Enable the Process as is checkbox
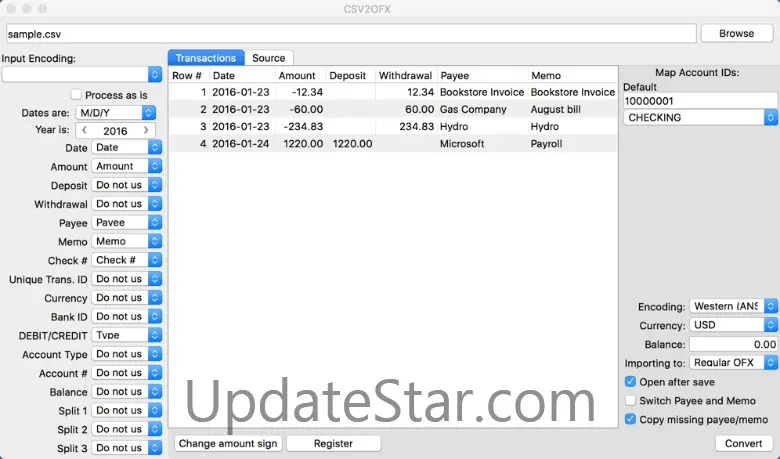Image resolution: width=780 pixels, height=459 pixels. click(76, 94)
